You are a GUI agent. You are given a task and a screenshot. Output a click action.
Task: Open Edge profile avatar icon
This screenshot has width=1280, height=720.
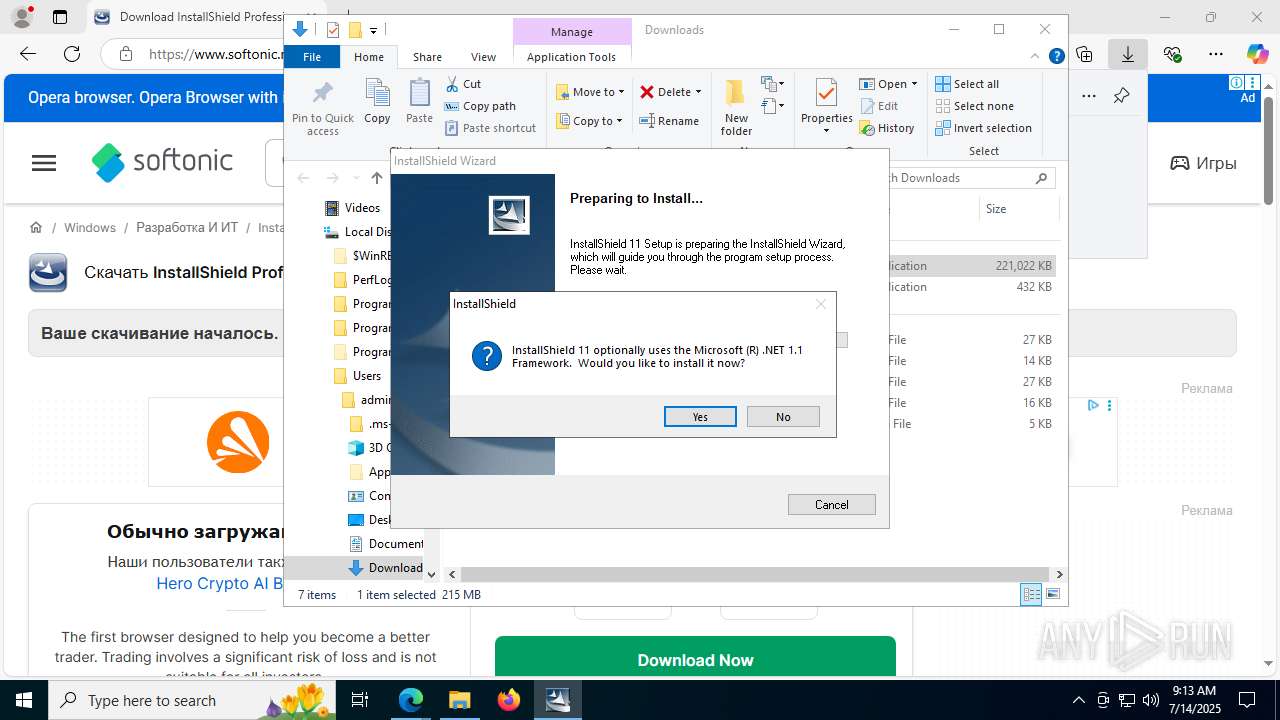(22, 17)
